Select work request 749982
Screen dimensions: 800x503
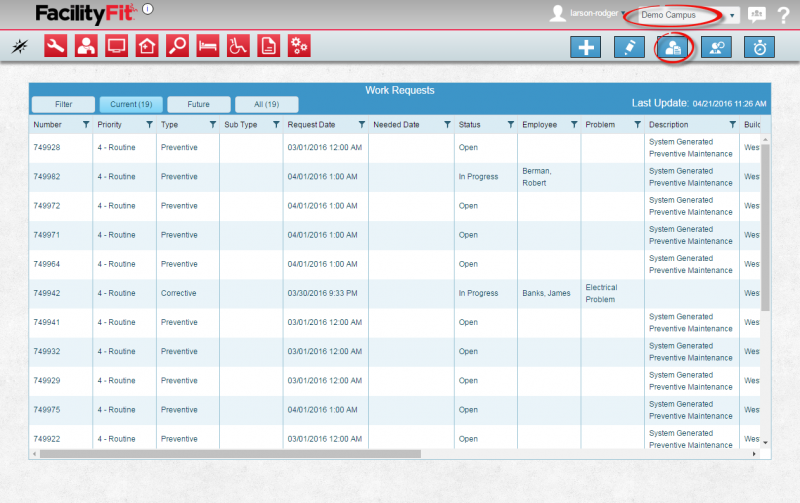pyautogui.click(x=47, y=177)
